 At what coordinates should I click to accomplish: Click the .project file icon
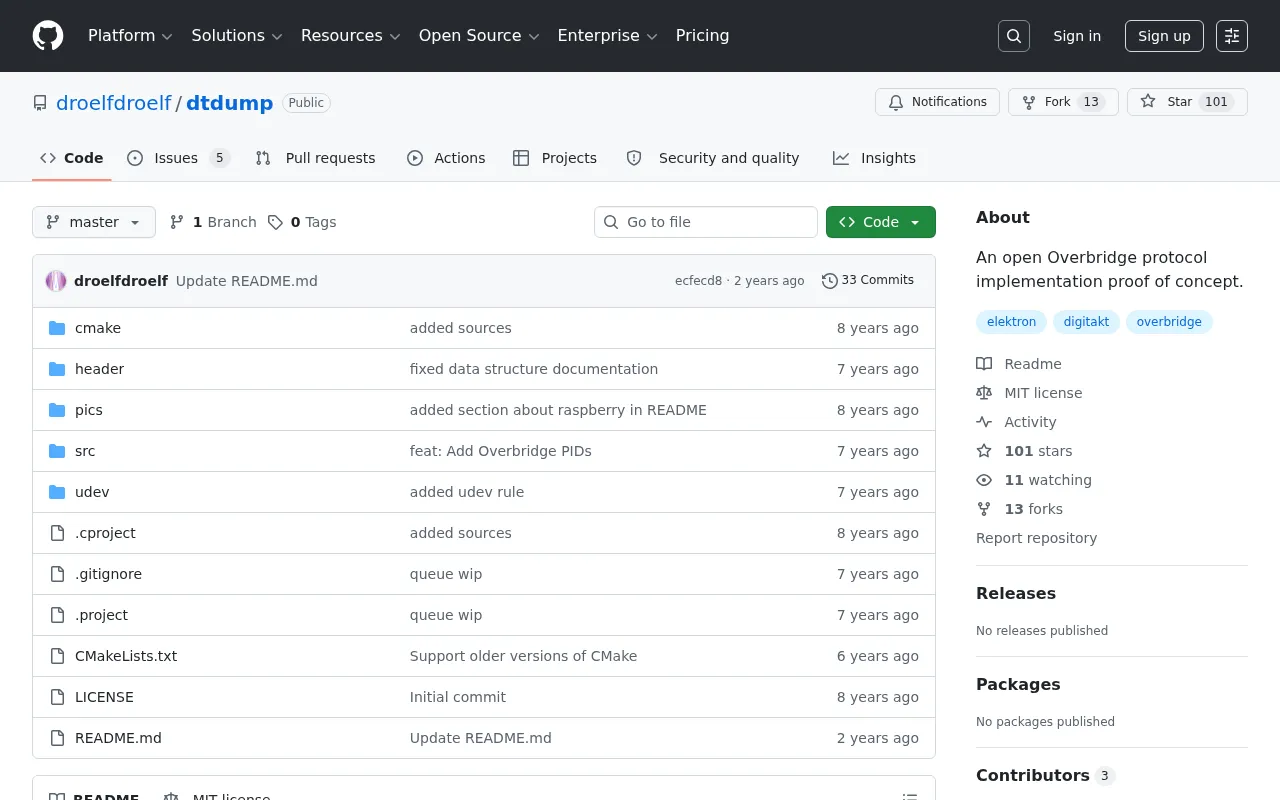click(57, 615)
